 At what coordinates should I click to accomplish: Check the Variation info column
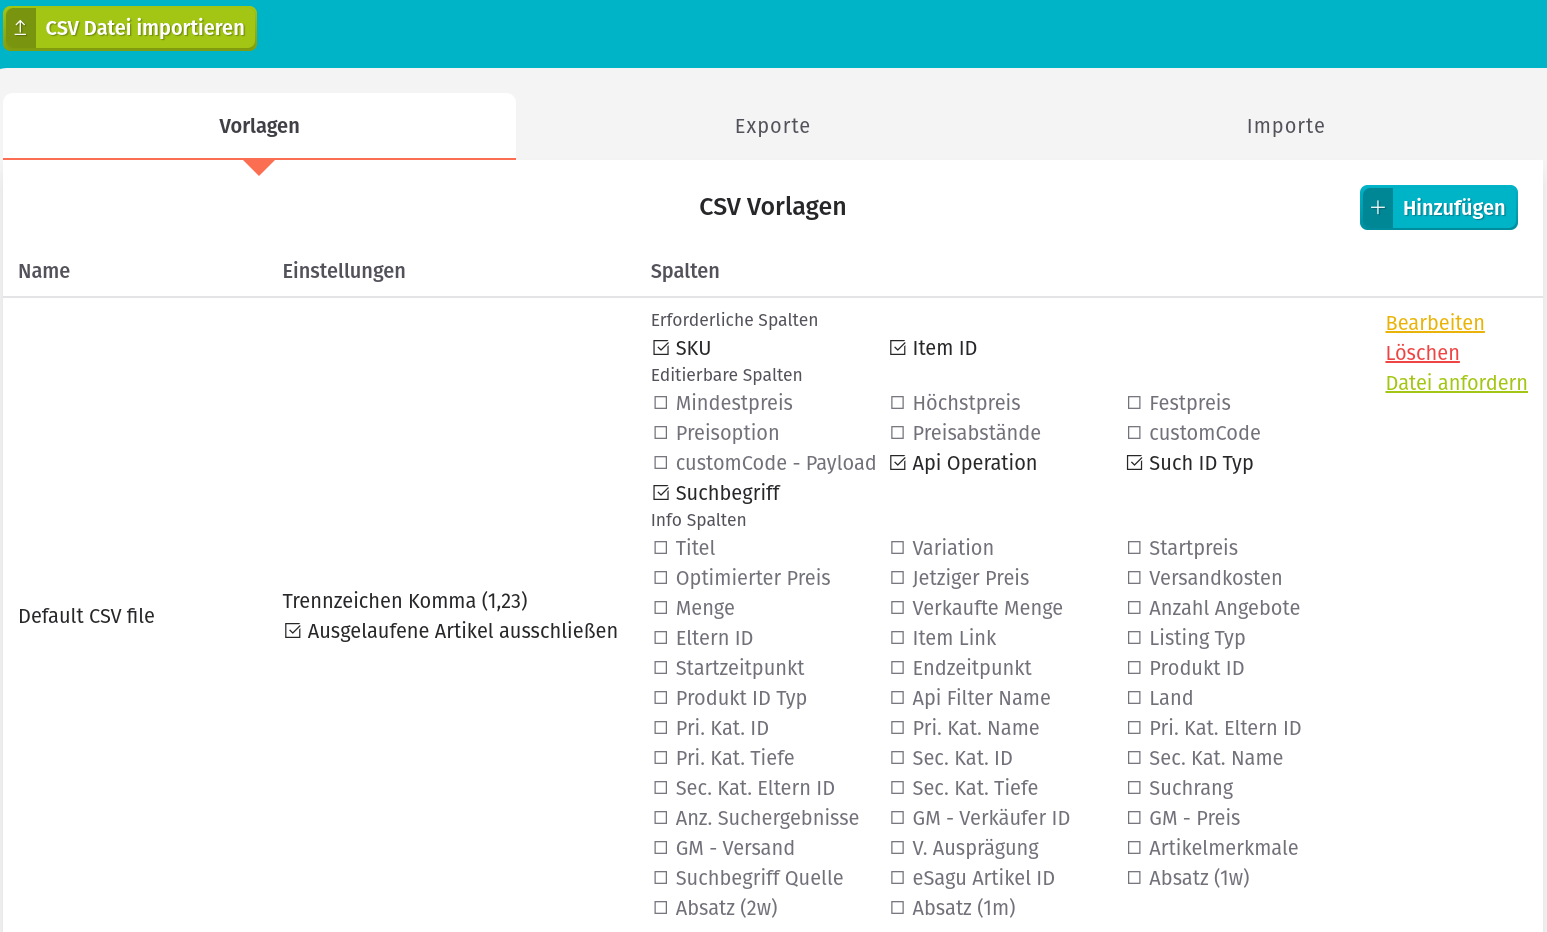click(898, 548)
